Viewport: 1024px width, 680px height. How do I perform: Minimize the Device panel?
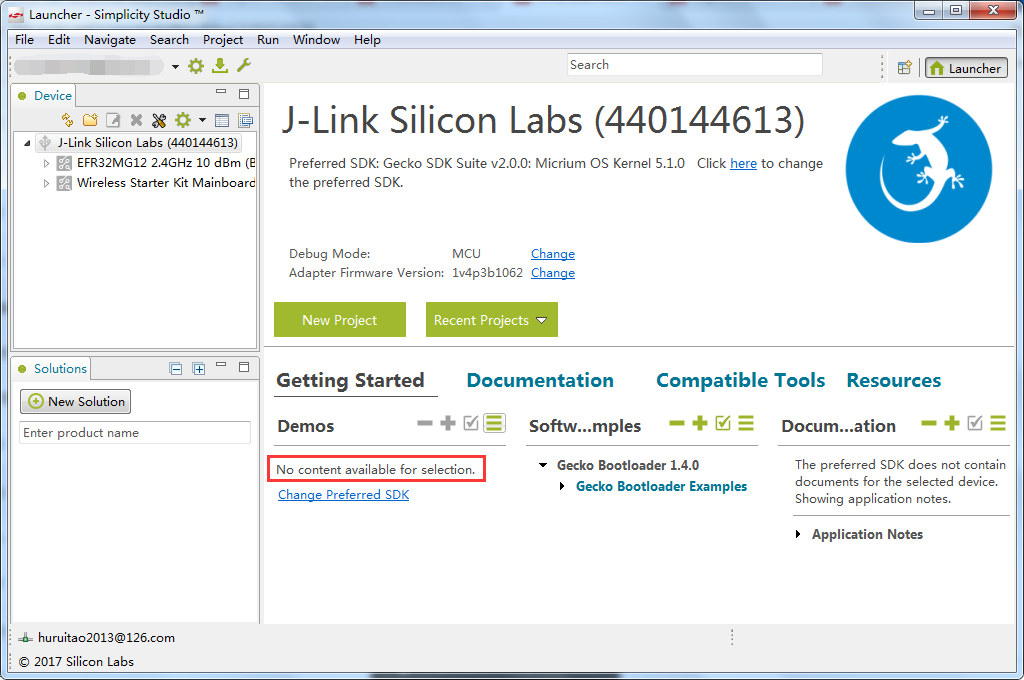point(221,92)
